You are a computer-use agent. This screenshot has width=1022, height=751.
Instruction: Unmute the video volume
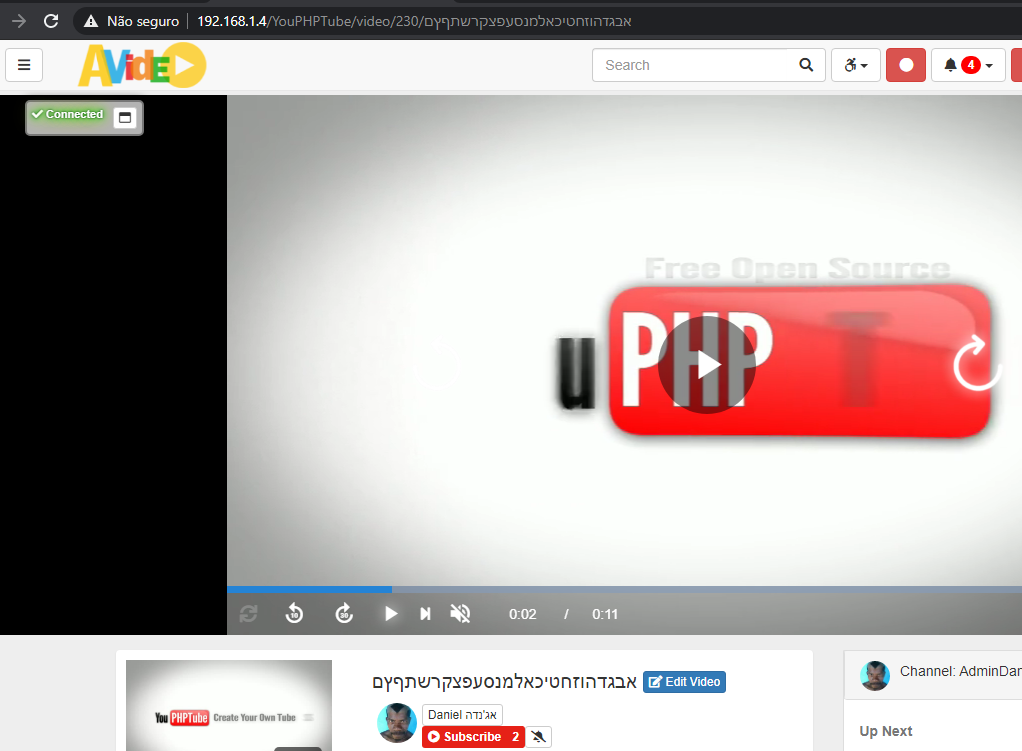pyautogui.click(x=460, y=613)
